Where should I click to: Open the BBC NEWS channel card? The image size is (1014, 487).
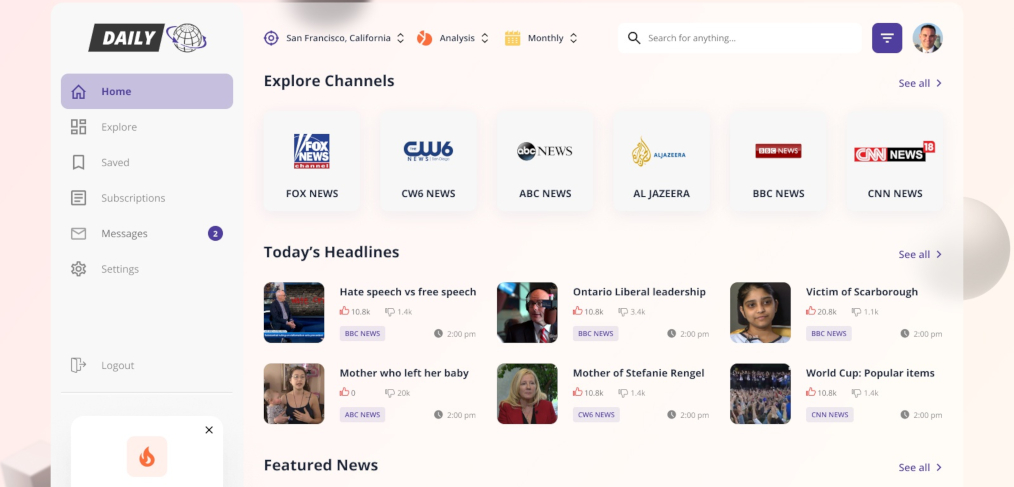779,161
